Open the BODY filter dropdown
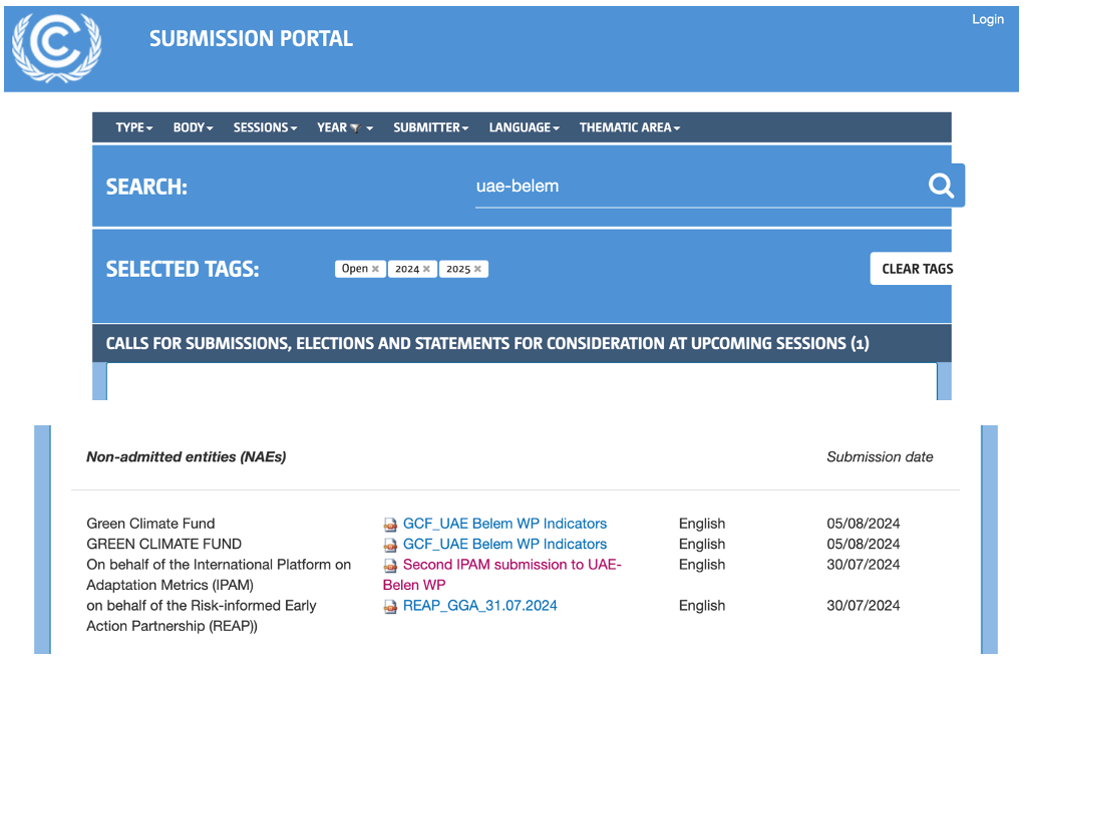 point(193,128)
